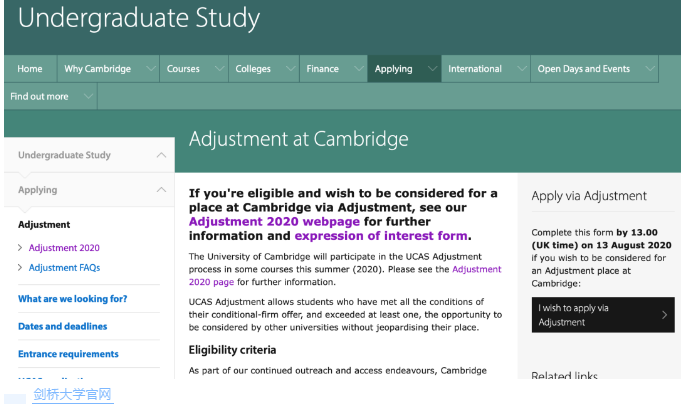Go to Entrance requirements page
This screenshot has width=681, height=409.
point(68,354)
